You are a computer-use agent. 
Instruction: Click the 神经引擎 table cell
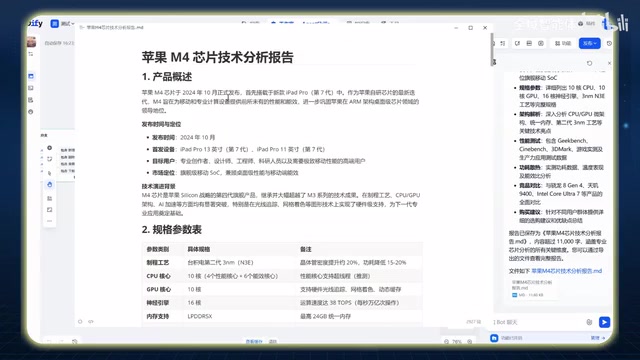coord(158,303)
